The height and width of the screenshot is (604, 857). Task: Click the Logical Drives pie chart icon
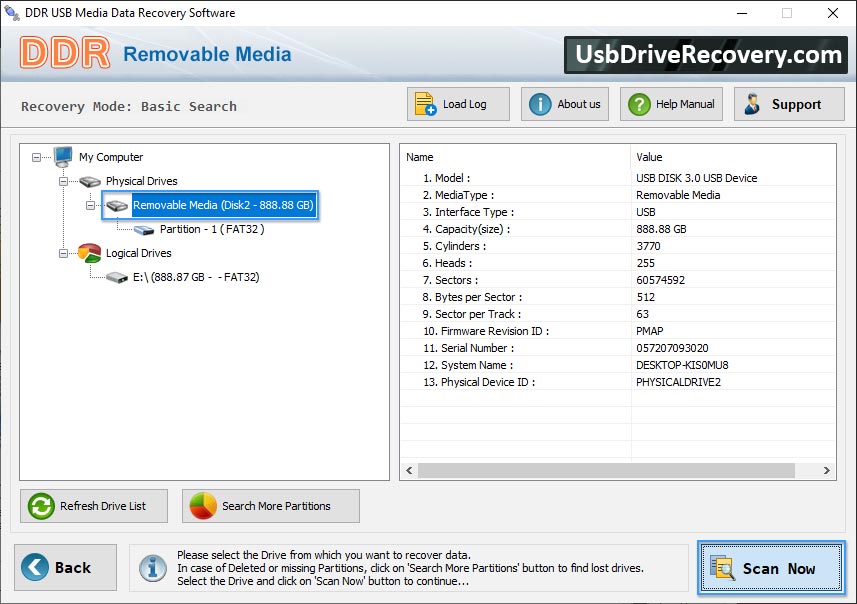[x=90, y=253]
